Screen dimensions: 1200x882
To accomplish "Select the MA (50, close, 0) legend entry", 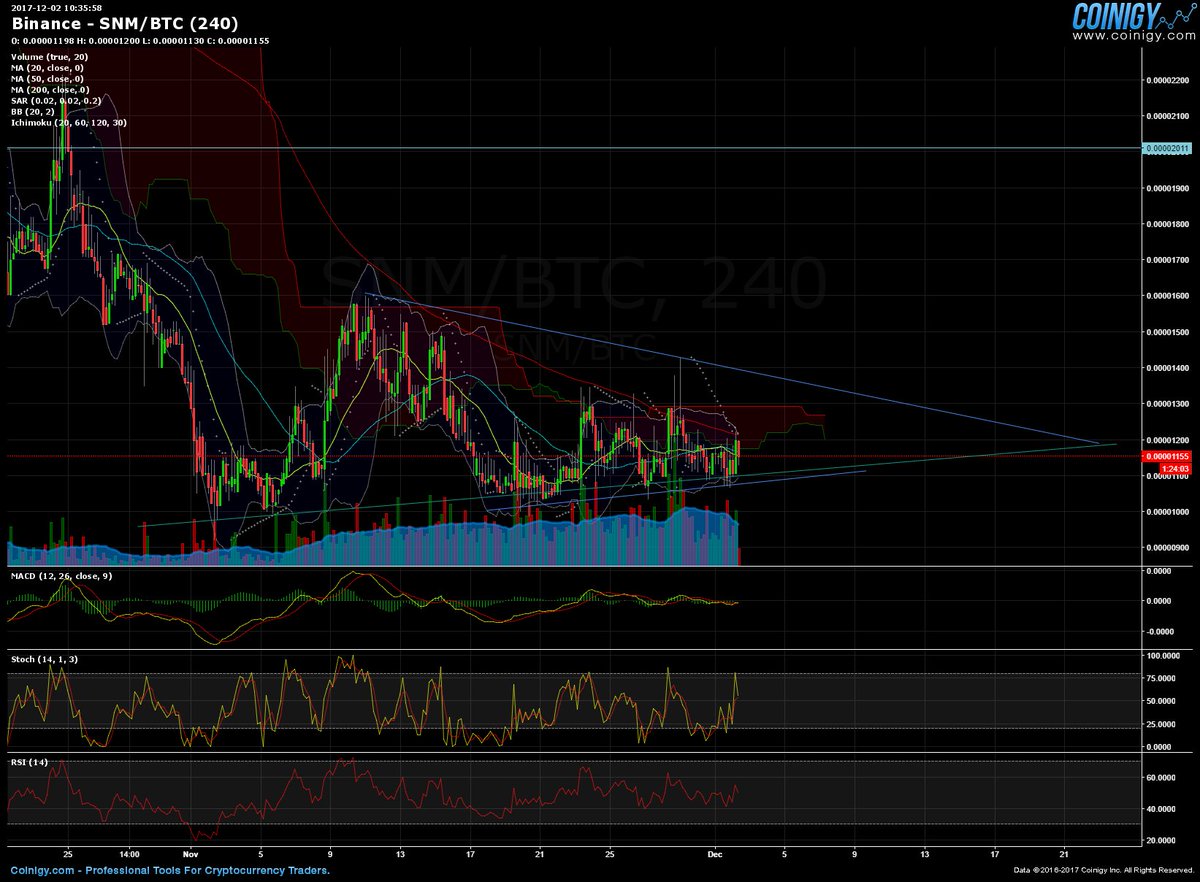I will (49, 79).
